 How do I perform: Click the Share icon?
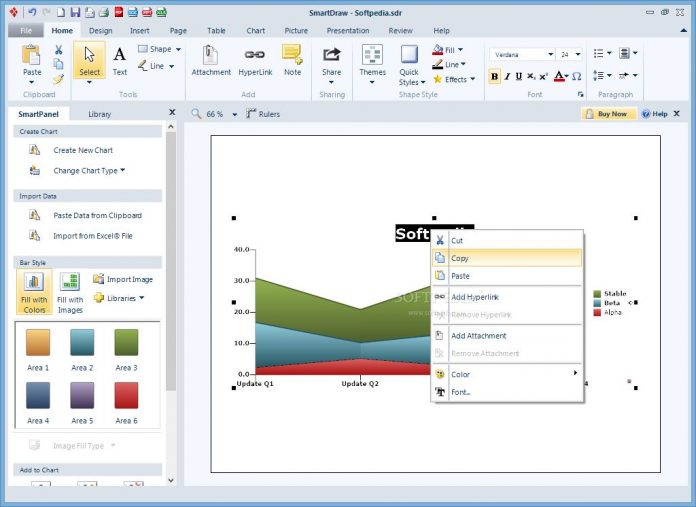[332, 55]
